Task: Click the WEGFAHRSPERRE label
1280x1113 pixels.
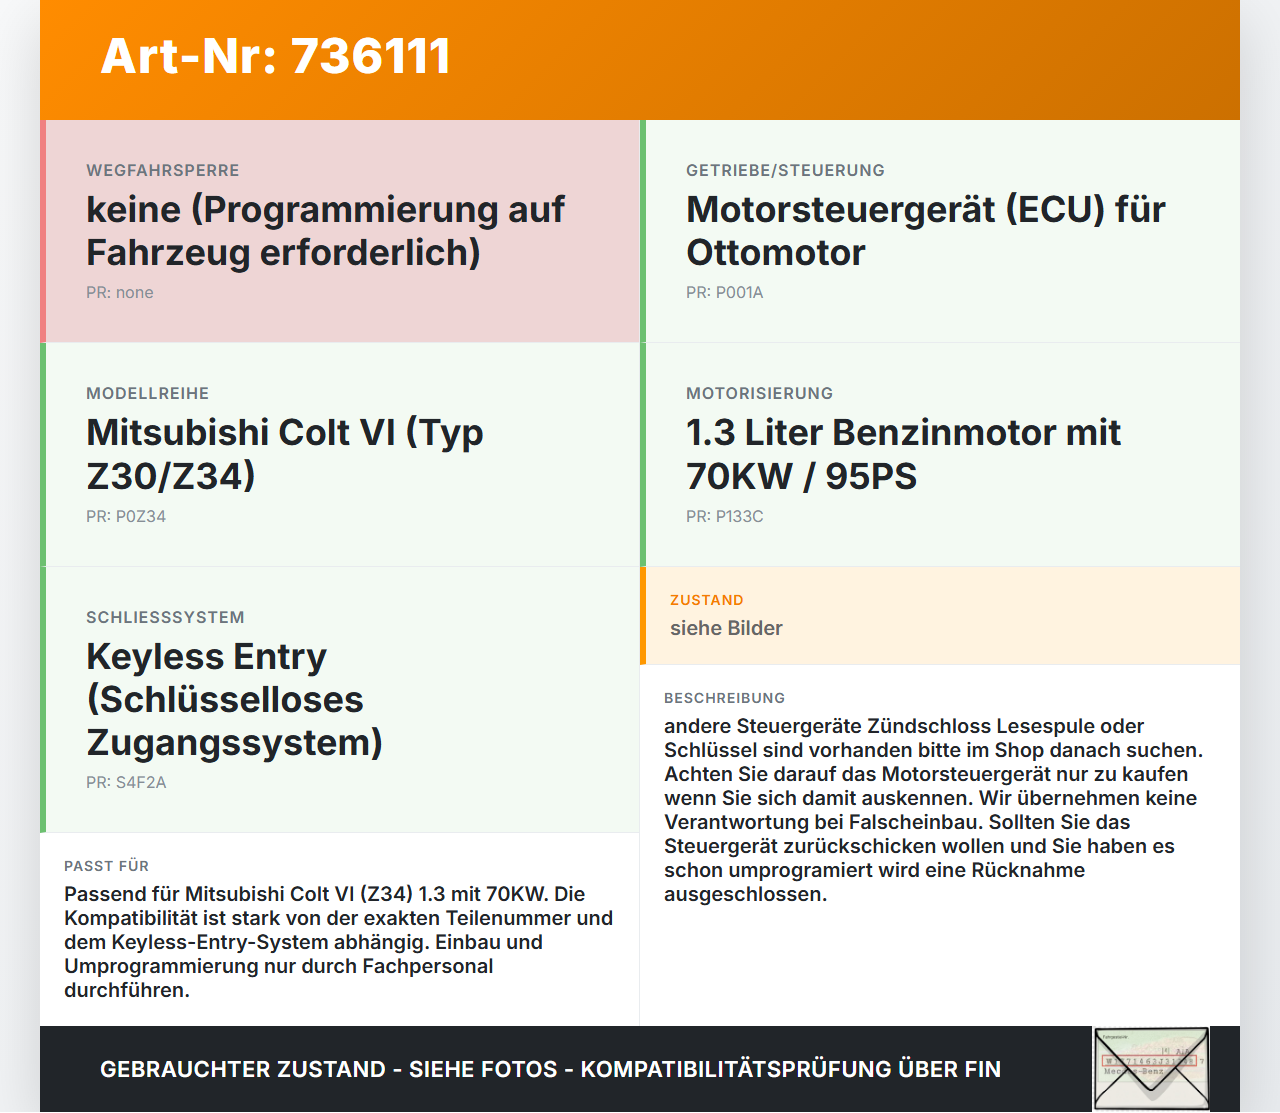Action: point(163,171)
